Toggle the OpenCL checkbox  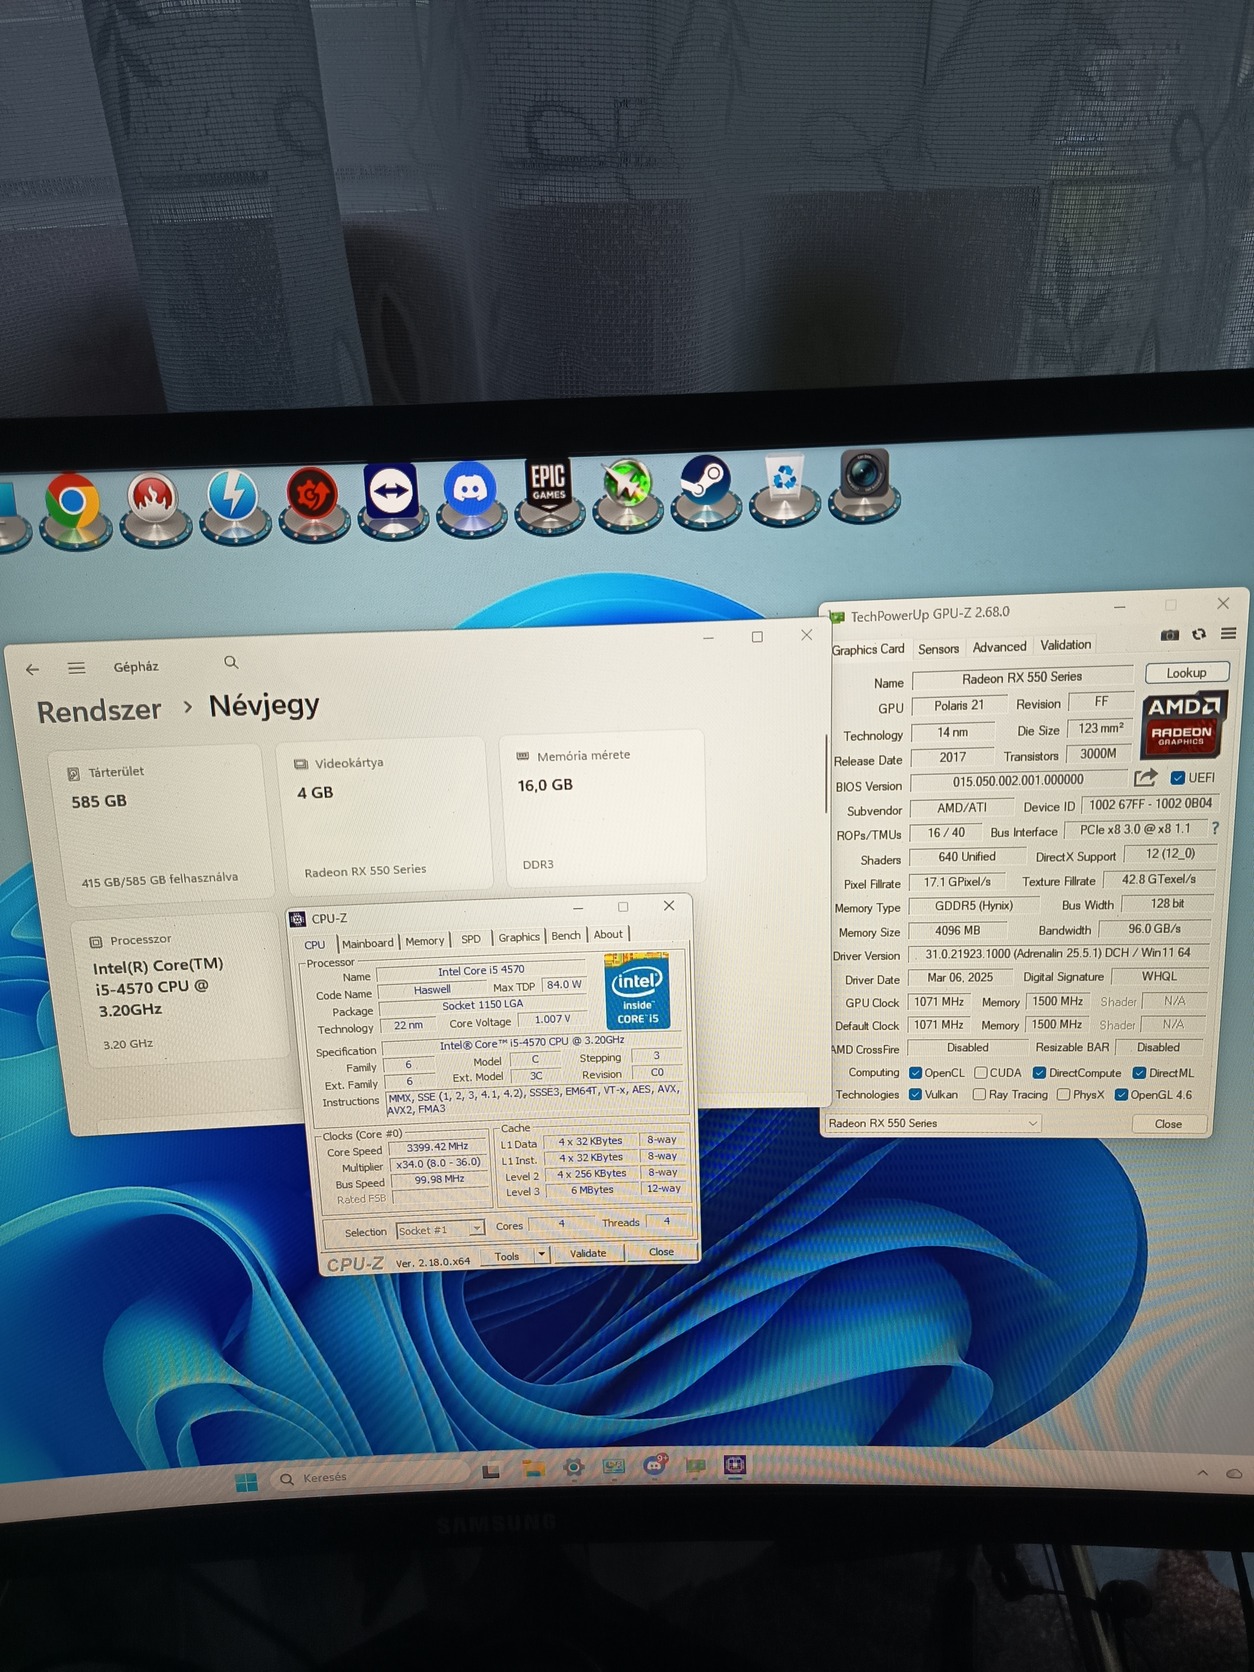pyautogui.click(x=915, y=1073)
